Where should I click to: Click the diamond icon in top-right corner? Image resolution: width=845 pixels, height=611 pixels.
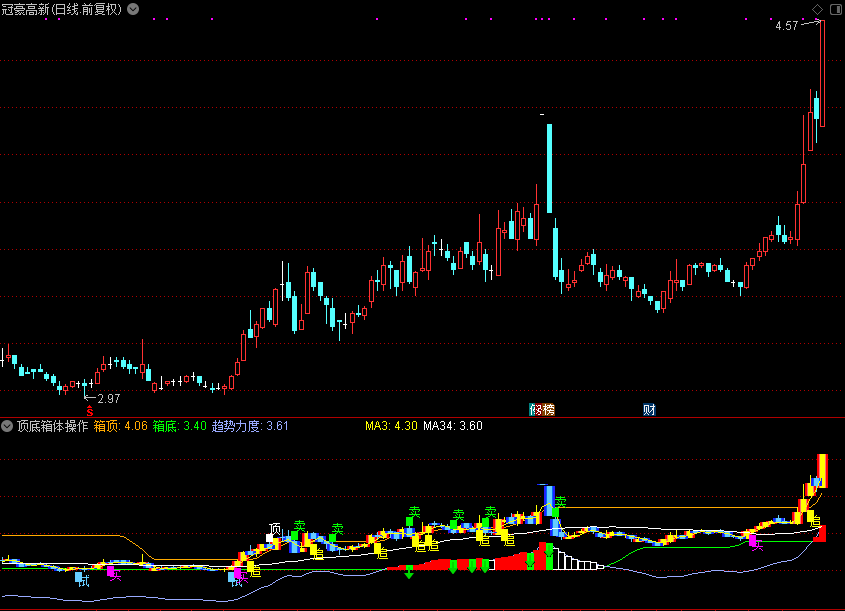(818, 9)
